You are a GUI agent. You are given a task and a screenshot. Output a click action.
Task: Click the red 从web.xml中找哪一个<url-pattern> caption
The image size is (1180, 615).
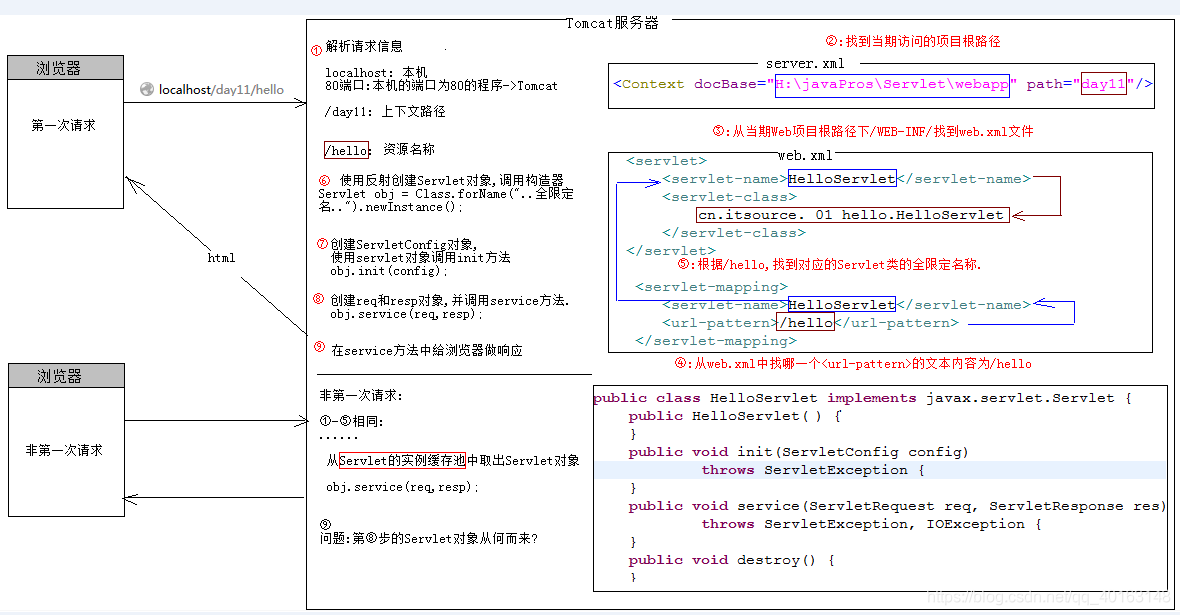(x=853, y=364)
